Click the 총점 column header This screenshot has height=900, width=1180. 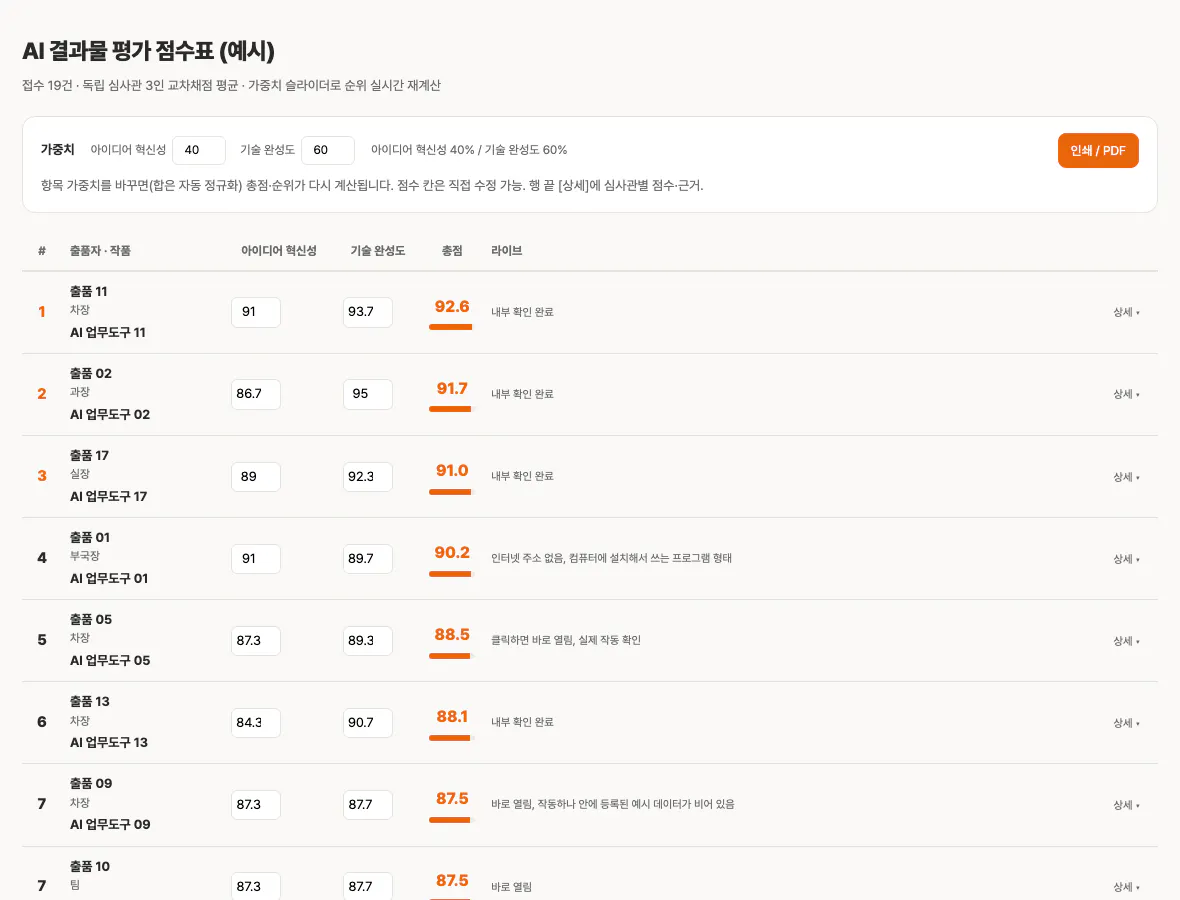452,251
